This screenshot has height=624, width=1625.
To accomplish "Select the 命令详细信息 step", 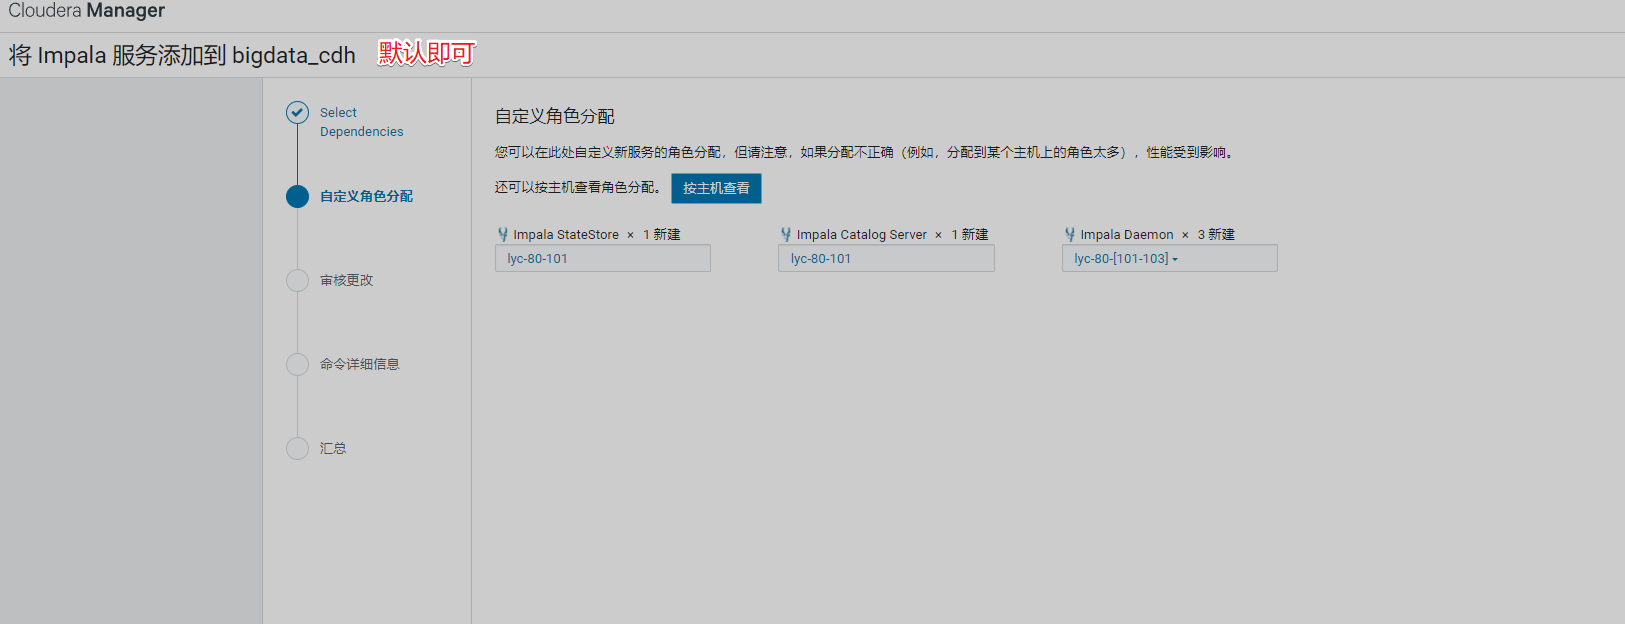I will point(359,364).
